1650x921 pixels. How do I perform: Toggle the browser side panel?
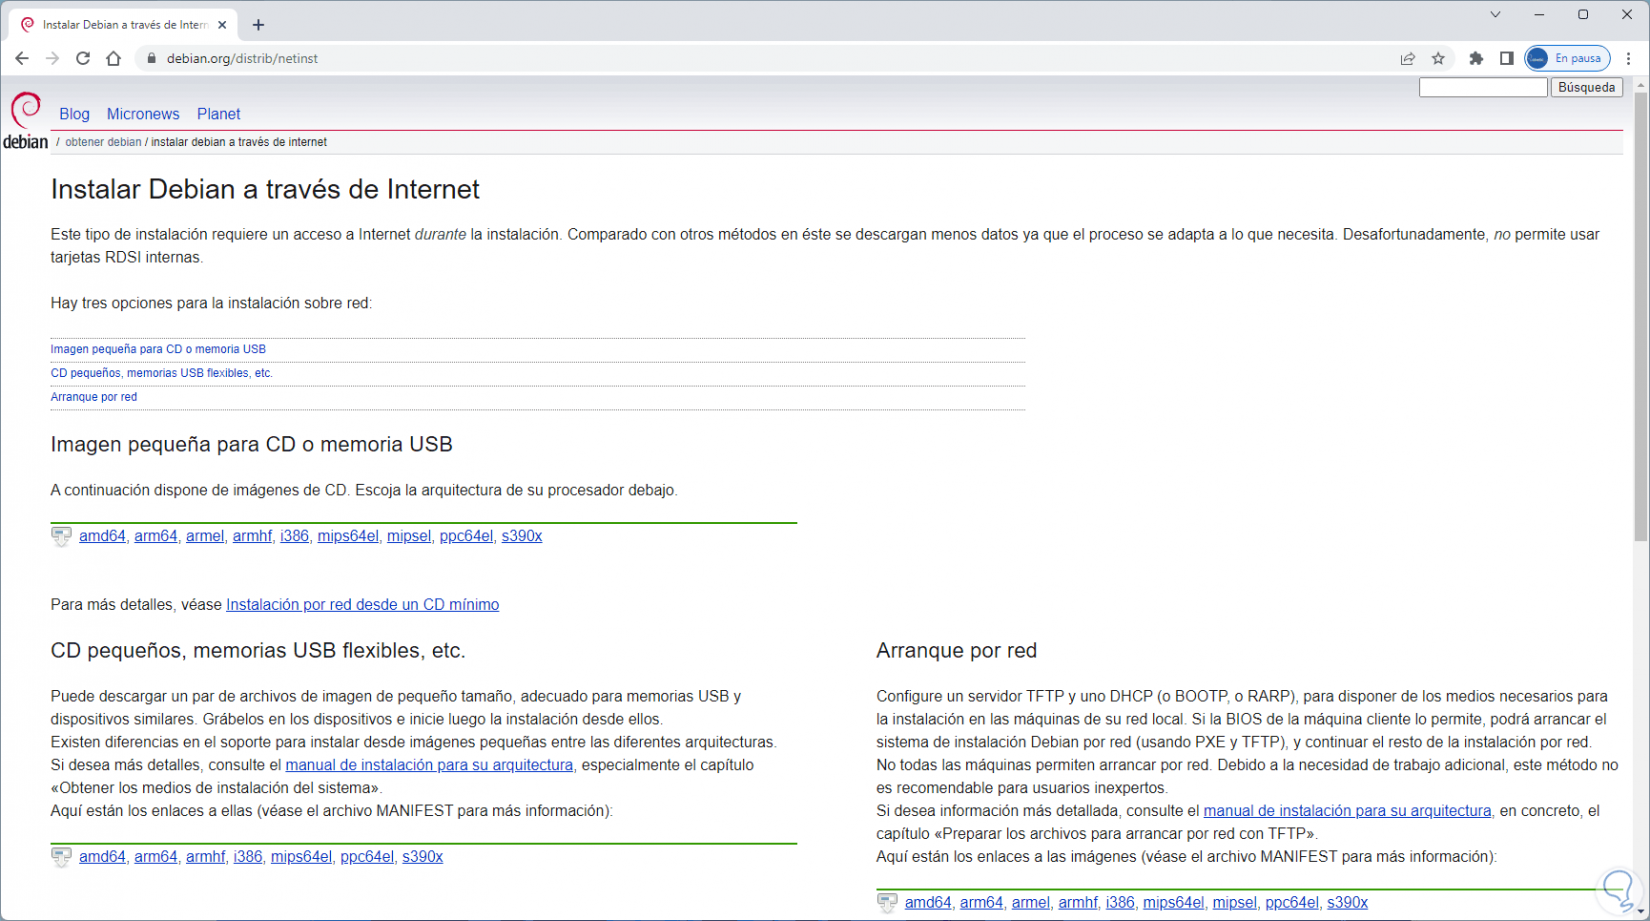[x=1506, y=58]
